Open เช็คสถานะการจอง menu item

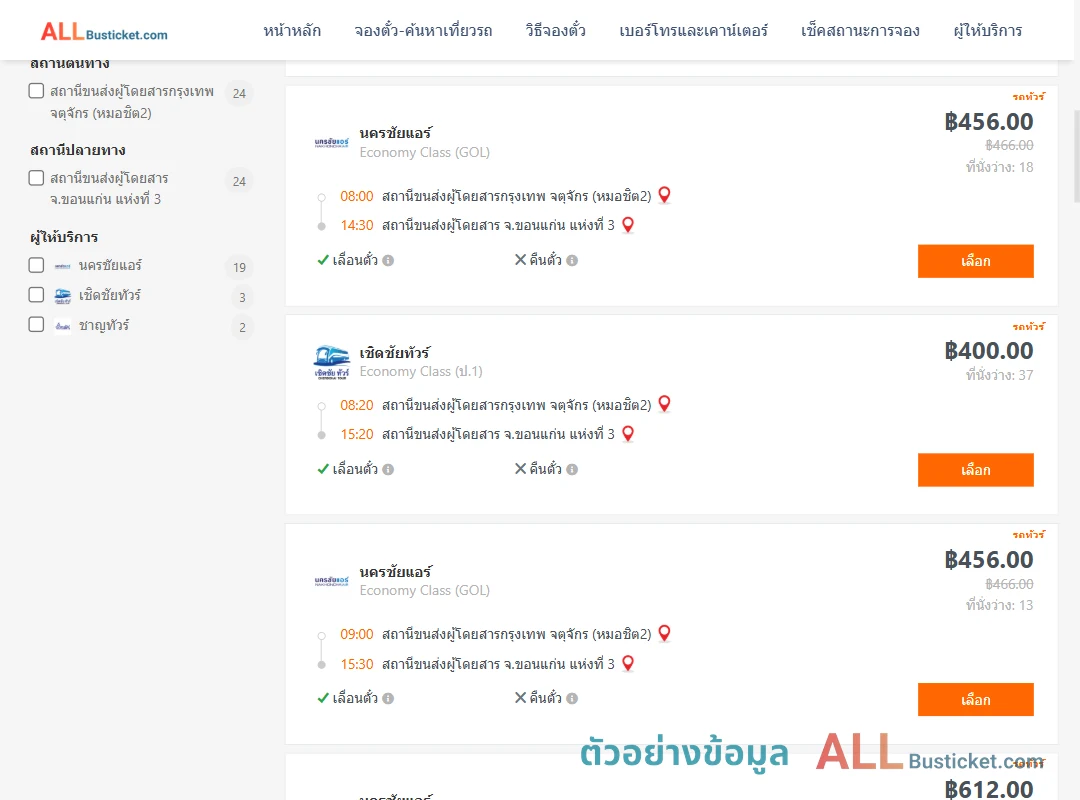click(860, 30)
